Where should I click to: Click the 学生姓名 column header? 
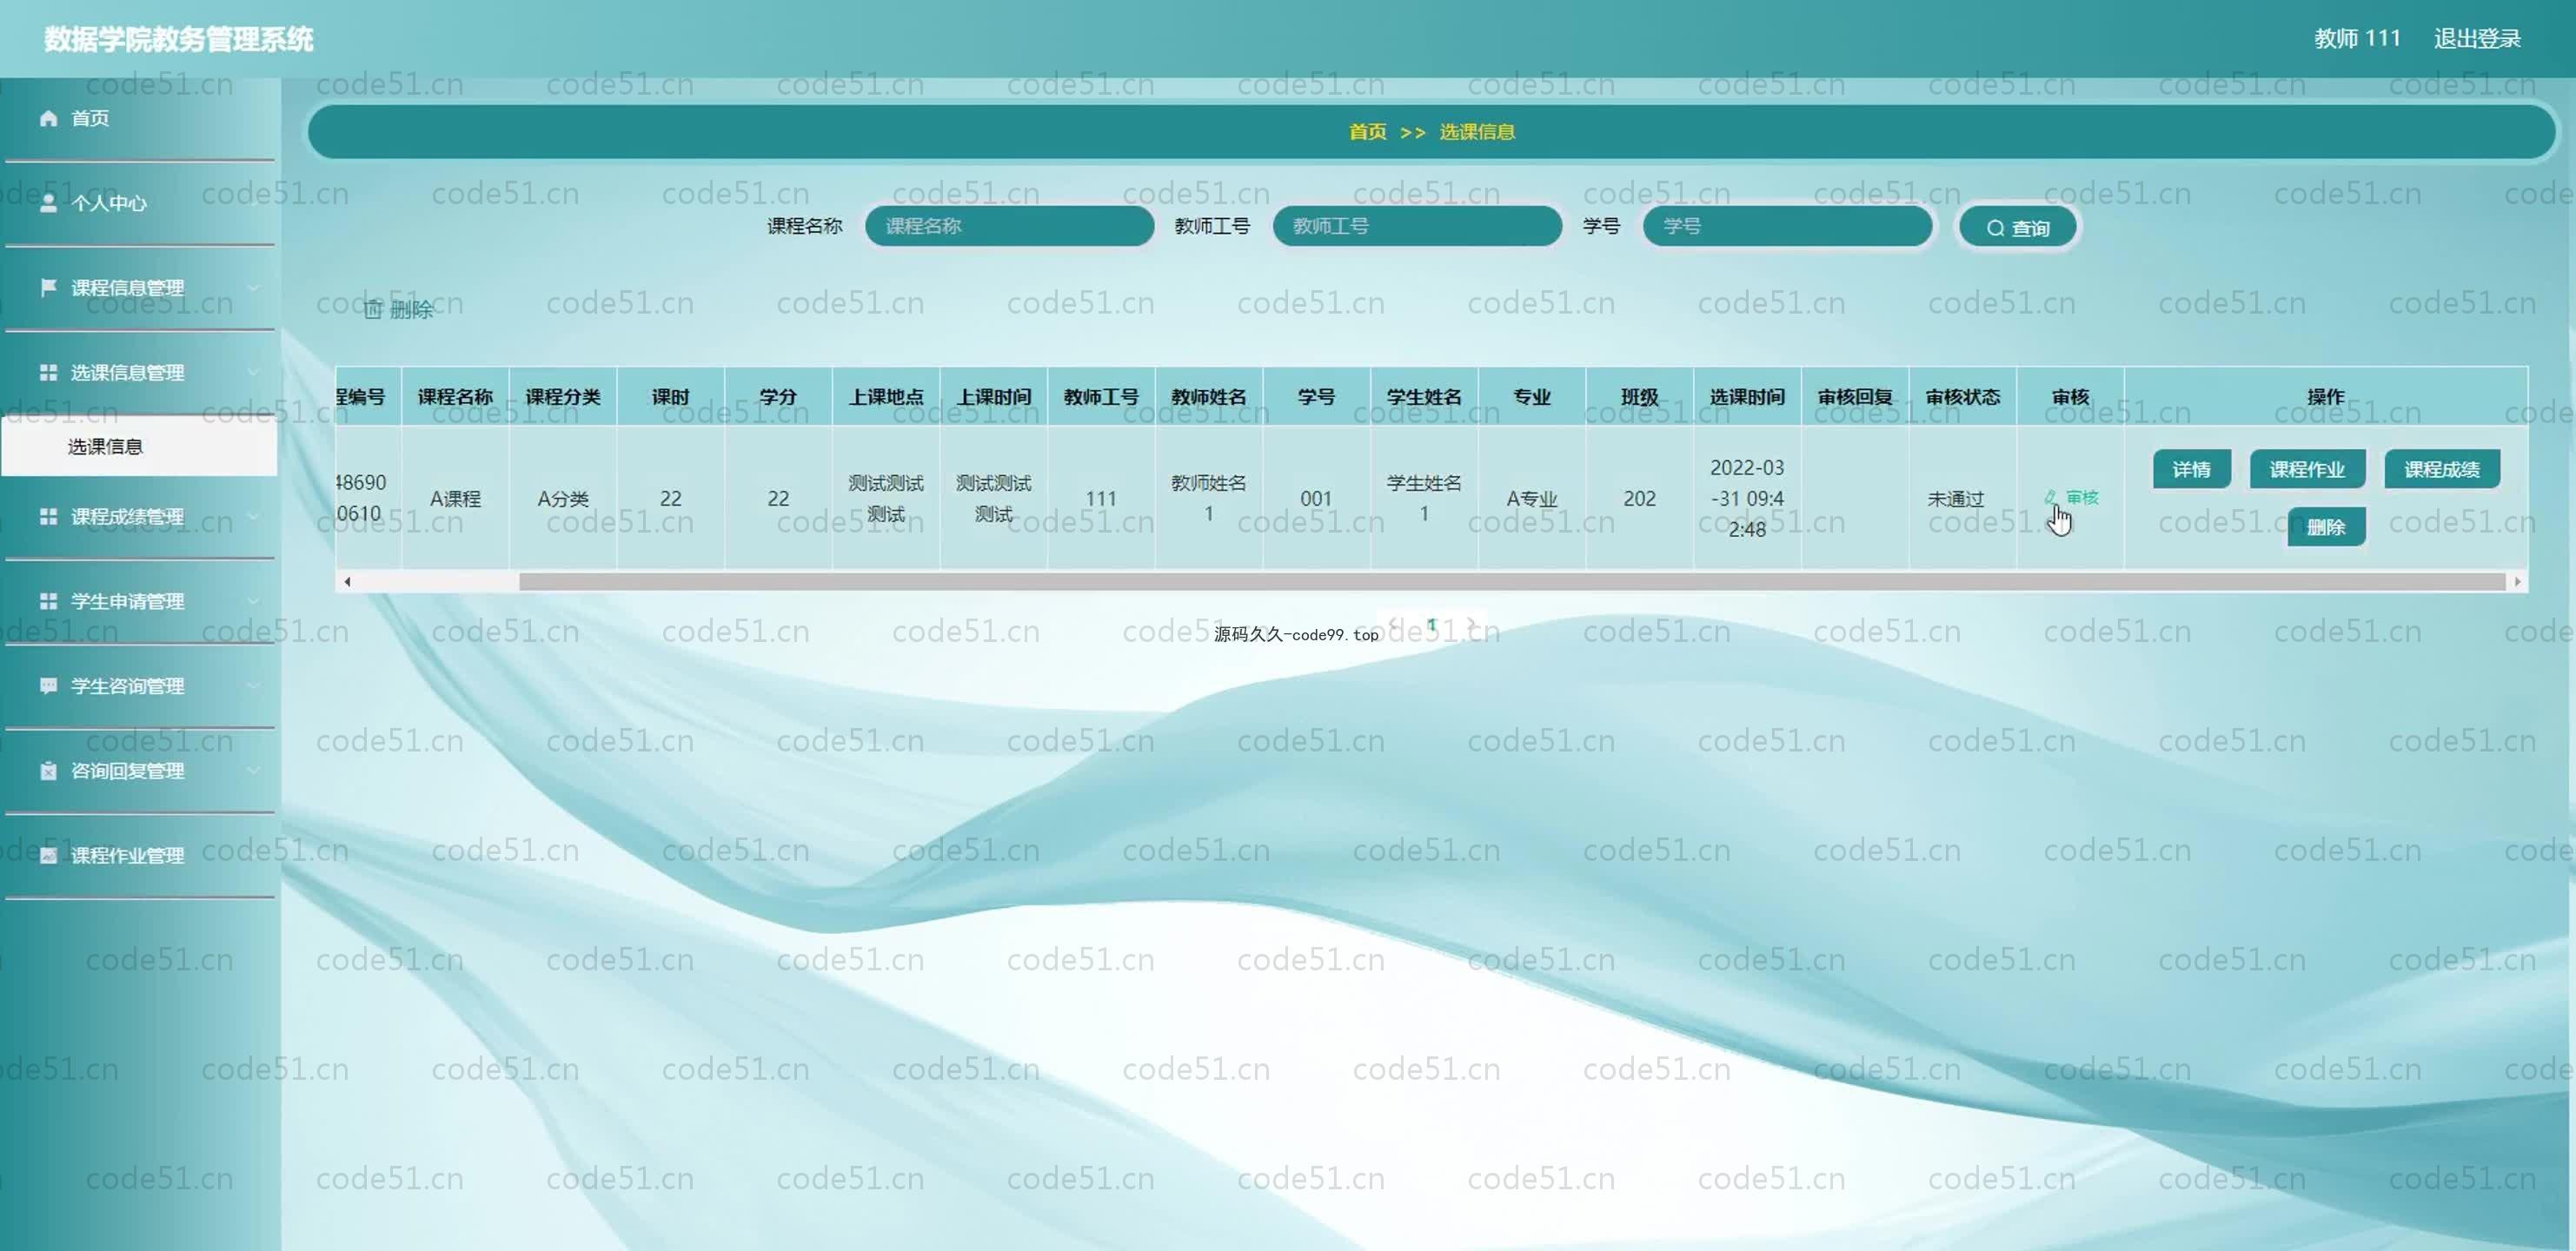coord(1424,397)
